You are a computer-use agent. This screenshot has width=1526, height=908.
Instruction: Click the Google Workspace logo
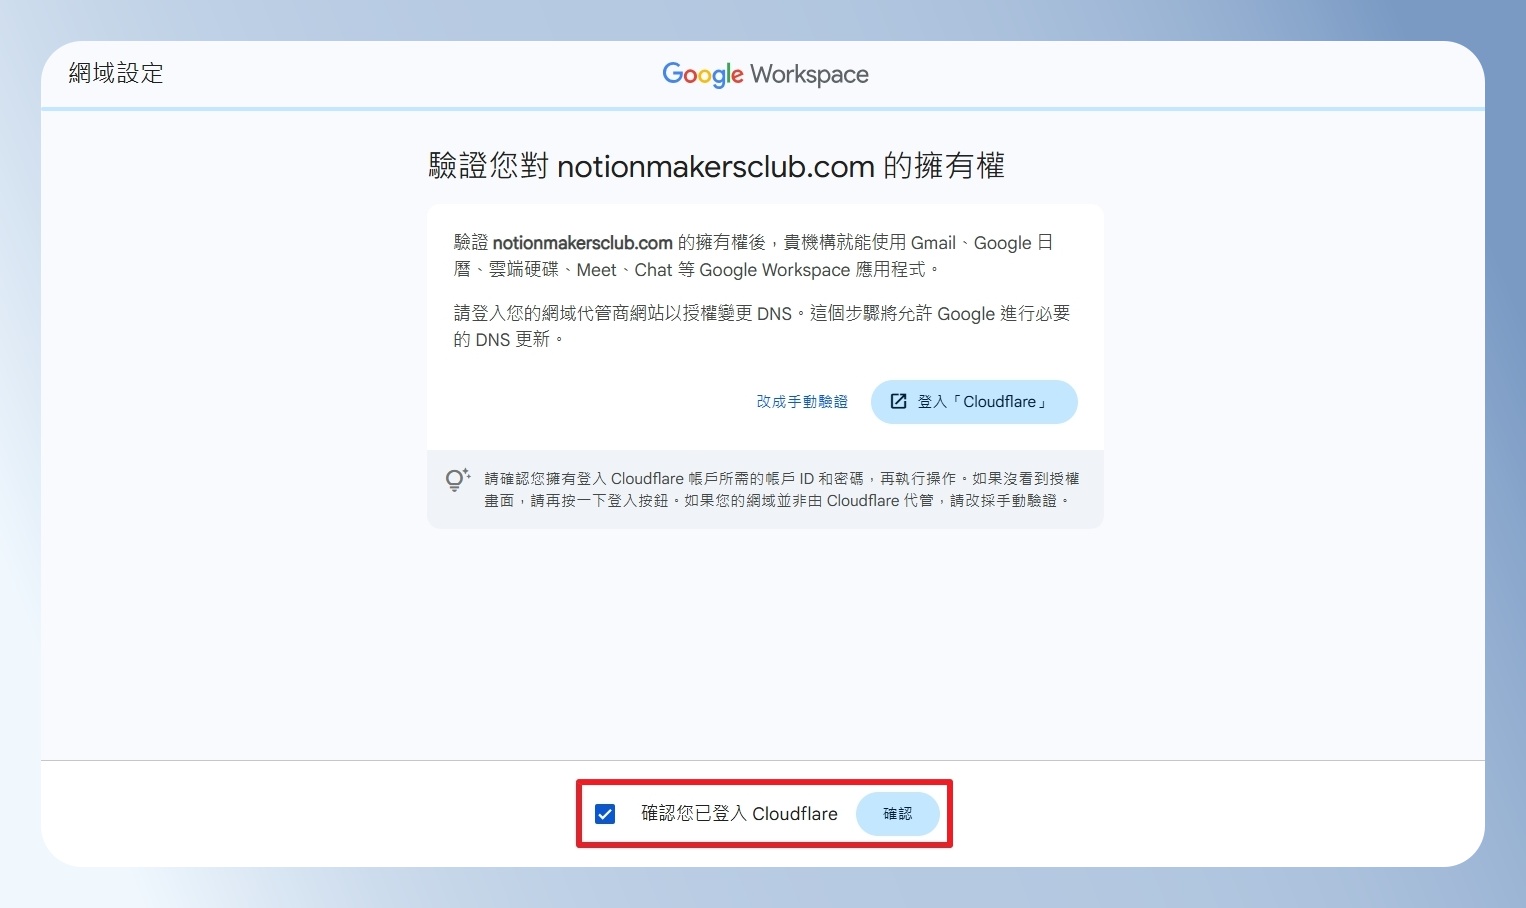point(765,74)
